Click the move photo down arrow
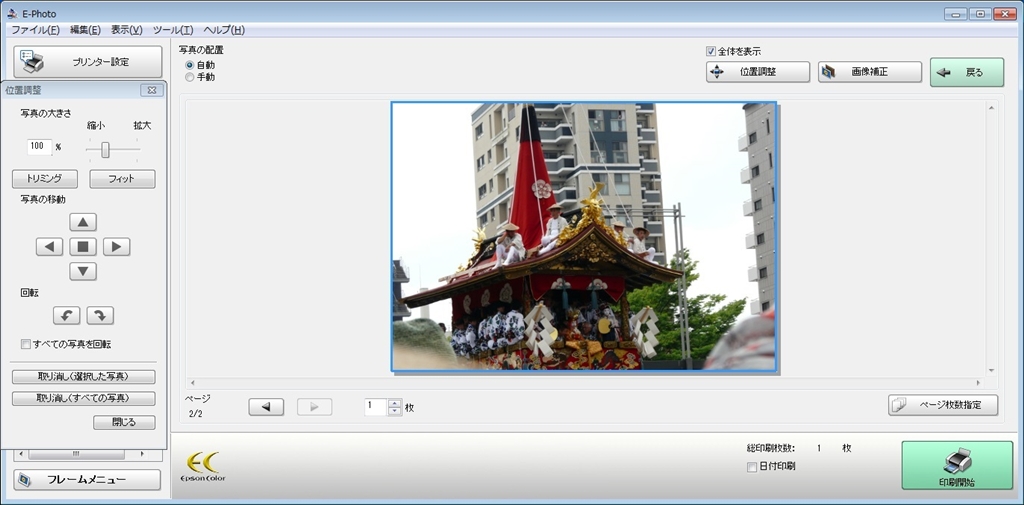The width and height of the screenshot is (1024, 505). tap(83, 271)
